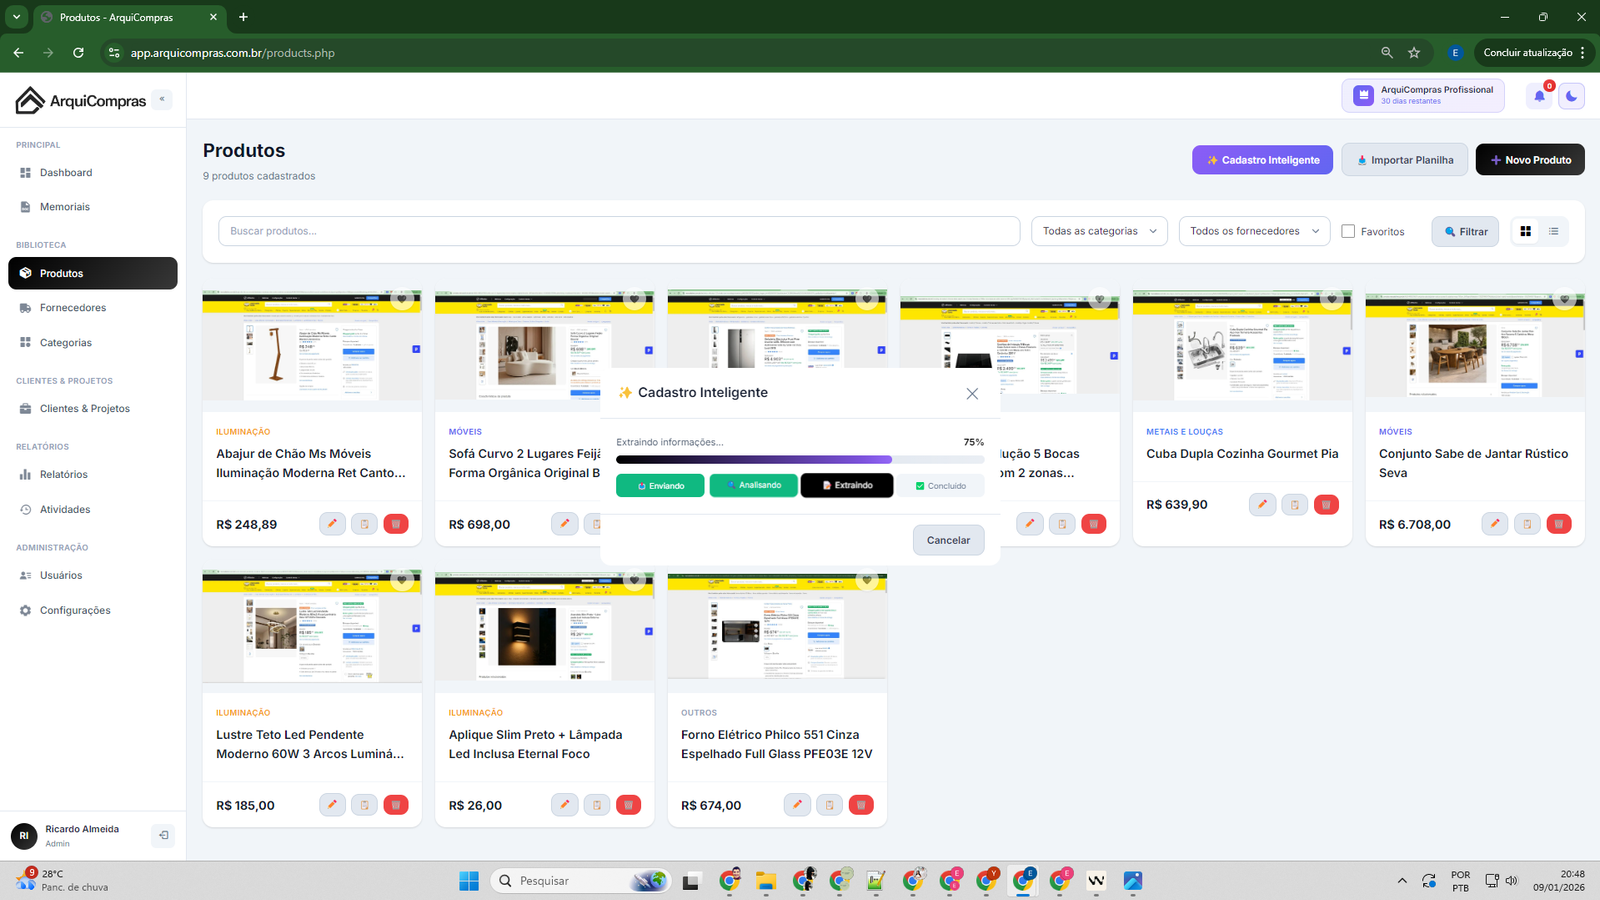Screen dimensions: 1600x900
Task: Delete the Abajur de Chão product
Action: pos(396,524)
